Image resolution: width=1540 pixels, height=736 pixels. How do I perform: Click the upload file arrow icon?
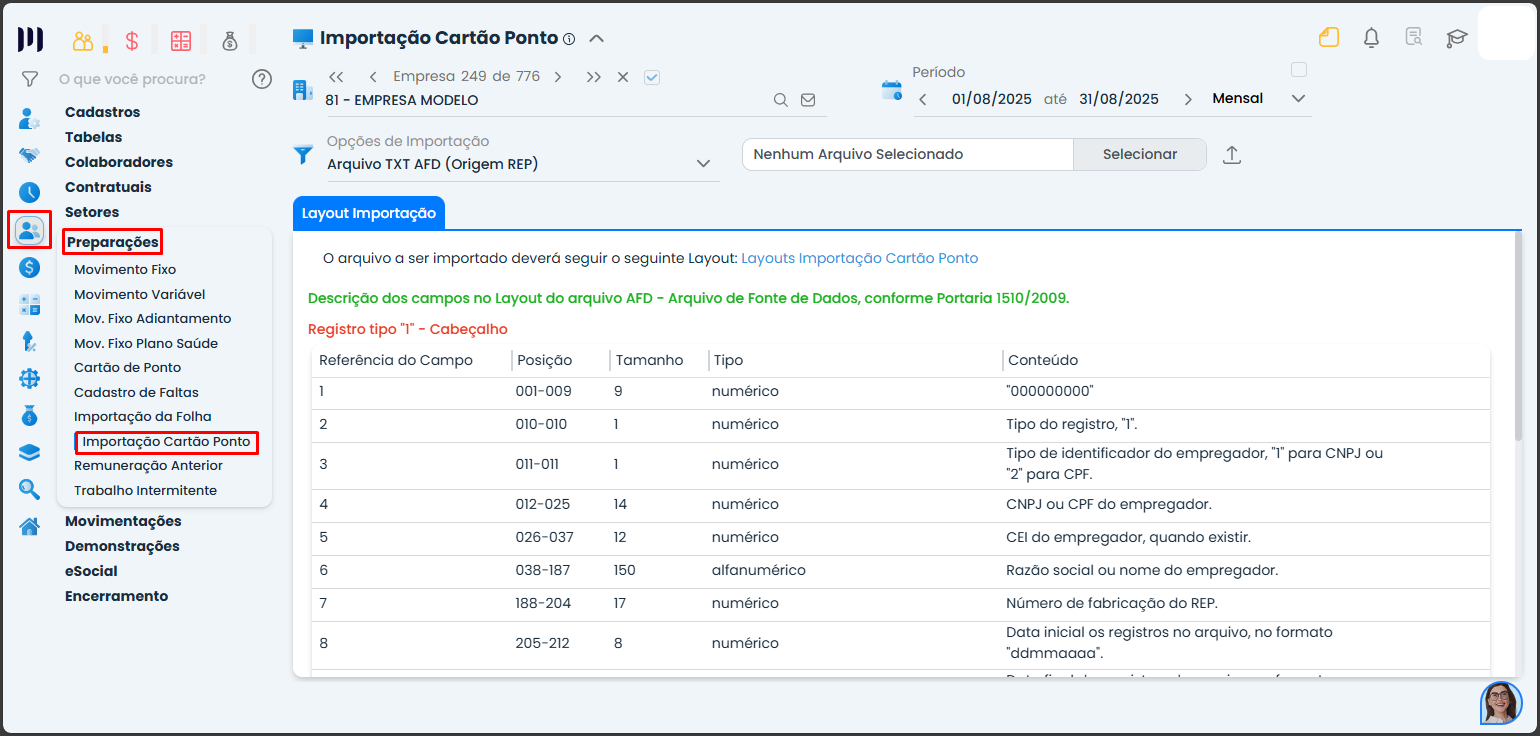(1232, 155)
